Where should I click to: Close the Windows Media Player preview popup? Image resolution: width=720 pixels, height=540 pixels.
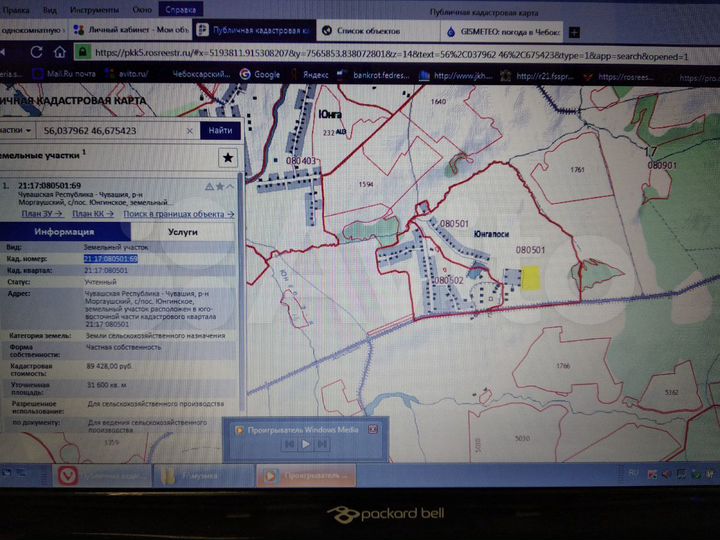[373, 429]
